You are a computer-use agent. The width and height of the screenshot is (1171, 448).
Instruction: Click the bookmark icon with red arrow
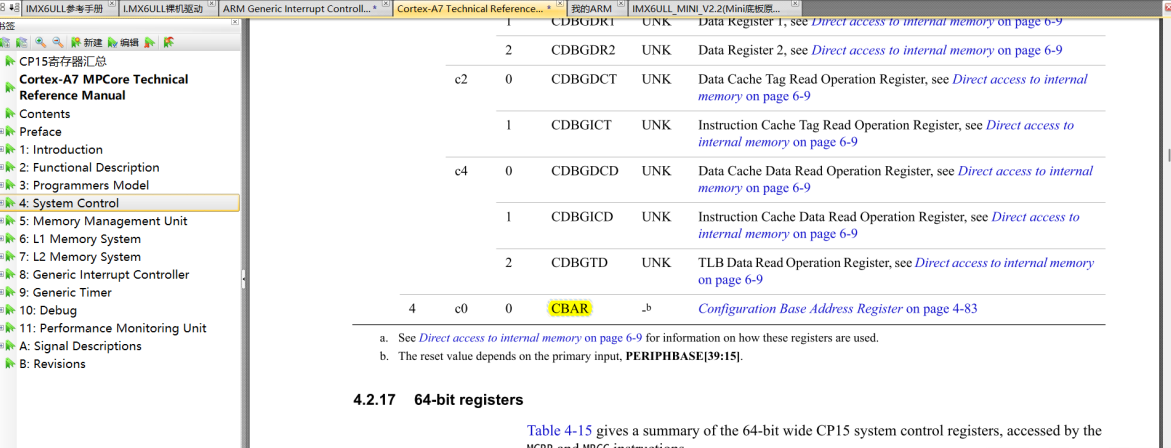(169, 43)
